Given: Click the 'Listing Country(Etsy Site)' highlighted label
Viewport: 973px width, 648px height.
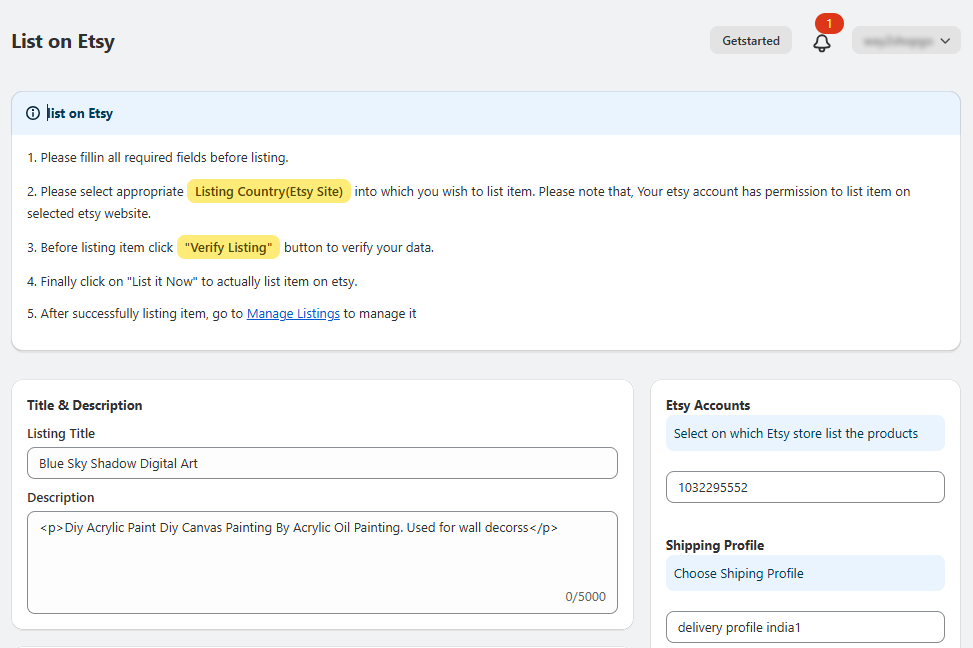Looking at the screenshot, I should (269, 191).
